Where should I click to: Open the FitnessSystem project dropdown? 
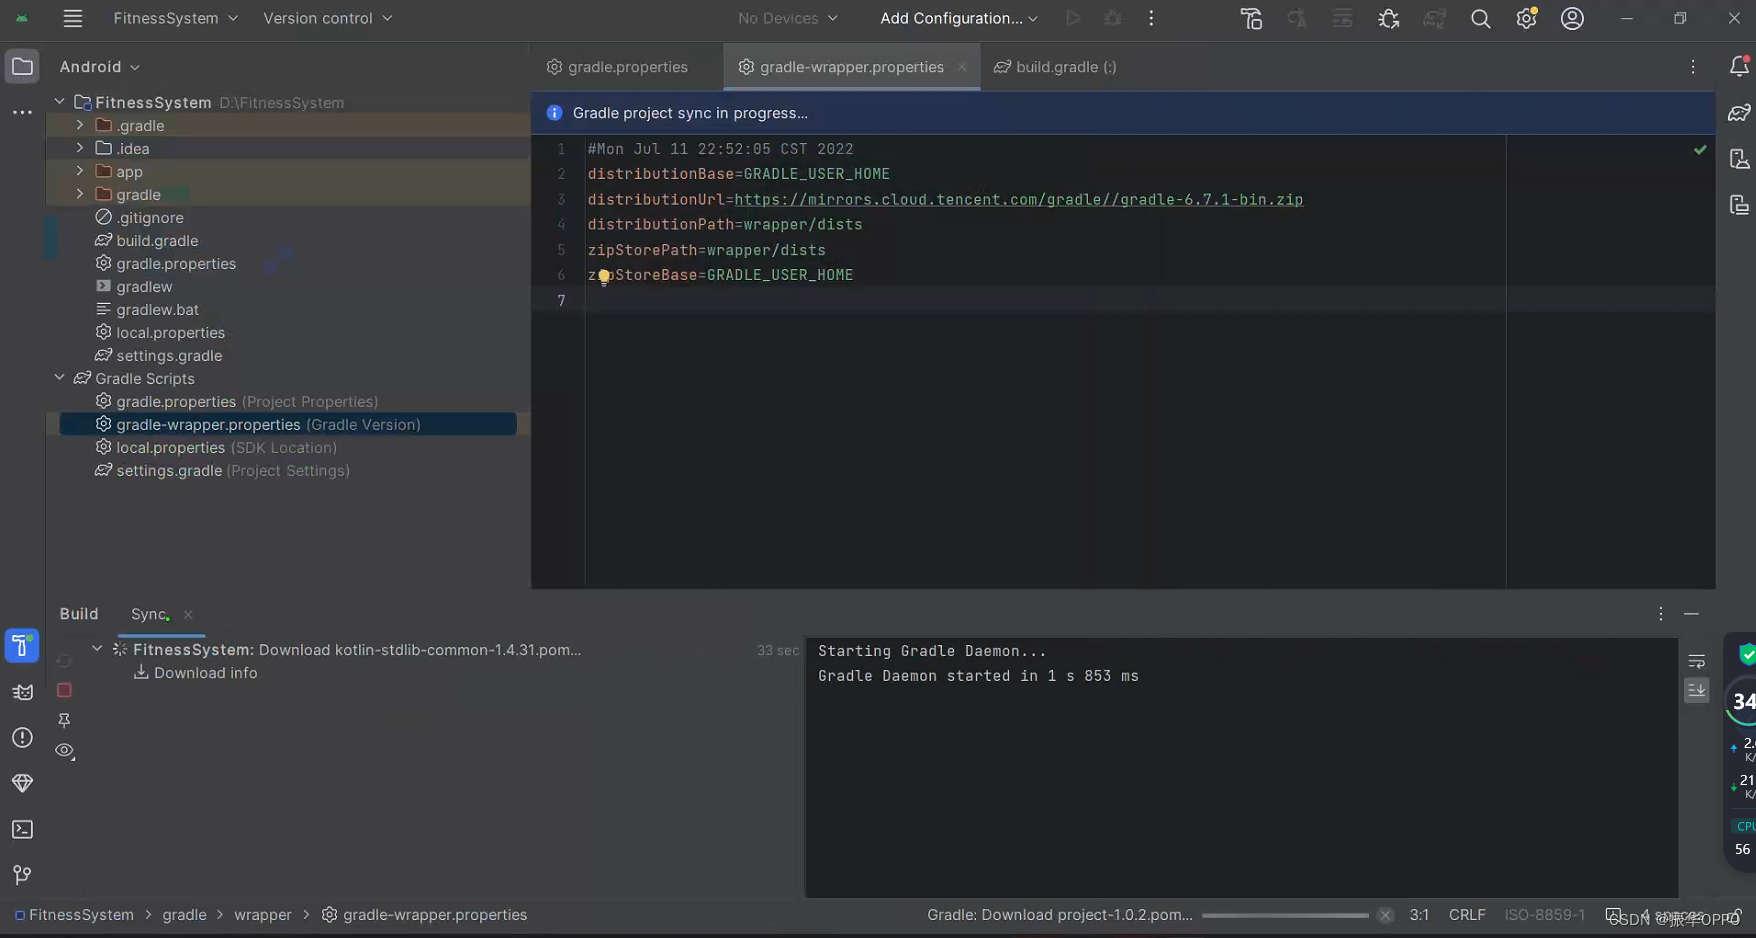[x=175, y=18]
